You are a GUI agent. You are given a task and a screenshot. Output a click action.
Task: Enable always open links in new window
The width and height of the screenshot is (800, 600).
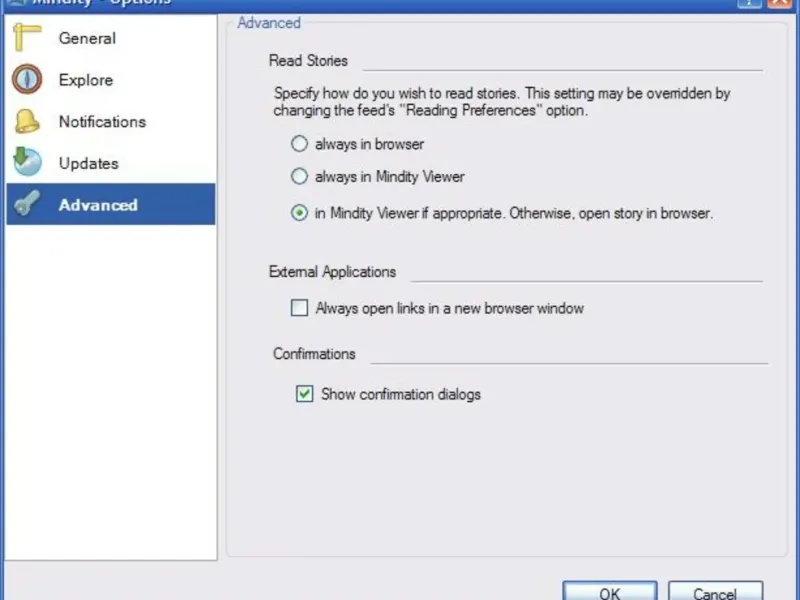[x=299, y=308]
